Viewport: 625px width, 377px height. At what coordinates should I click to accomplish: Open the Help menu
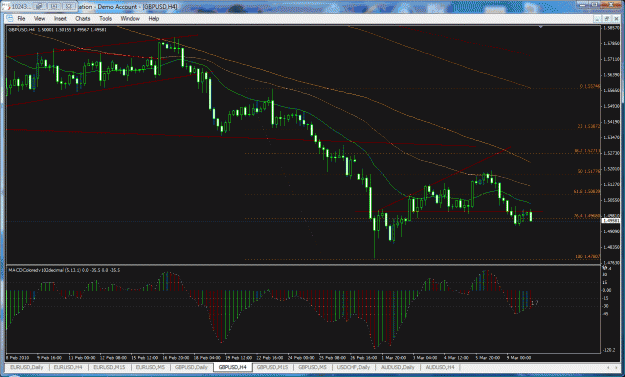[x=153, y=18]
